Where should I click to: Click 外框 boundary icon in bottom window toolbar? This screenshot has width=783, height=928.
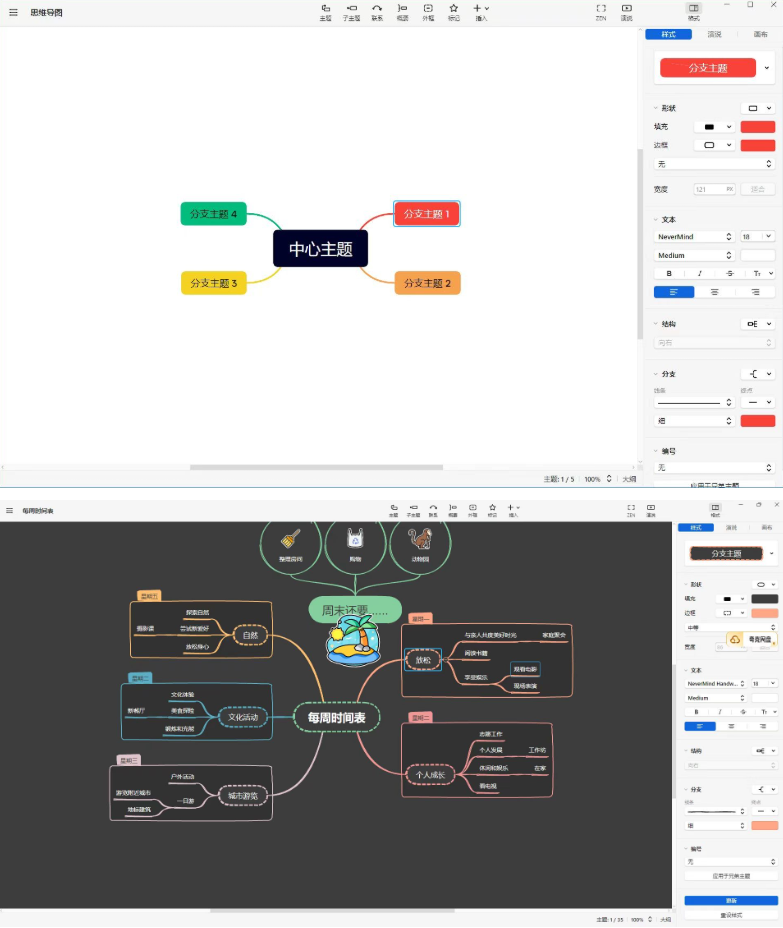tap(472, 510)
